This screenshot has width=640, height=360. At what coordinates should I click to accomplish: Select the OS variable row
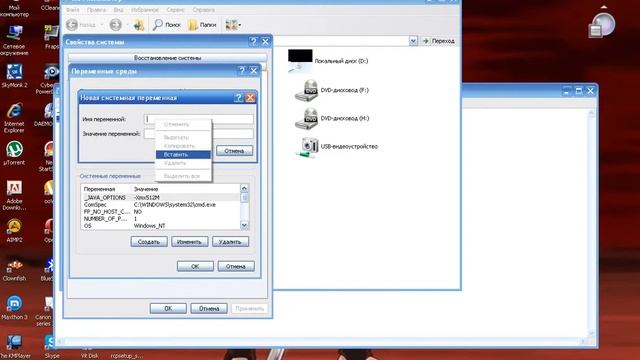pyautogui.click(x=160, y=226)
